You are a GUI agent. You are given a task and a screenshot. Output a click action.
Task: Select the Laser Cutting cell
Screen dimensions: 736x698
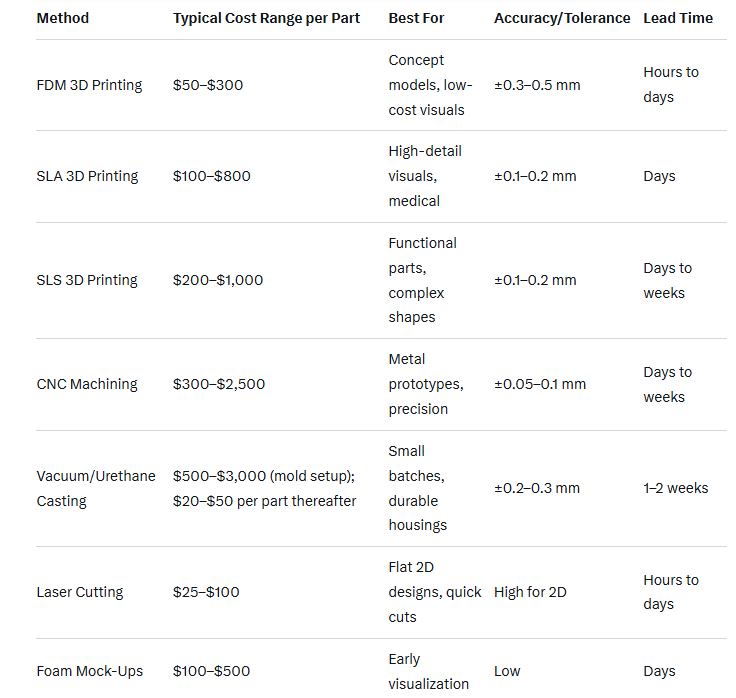pos(80,592)
